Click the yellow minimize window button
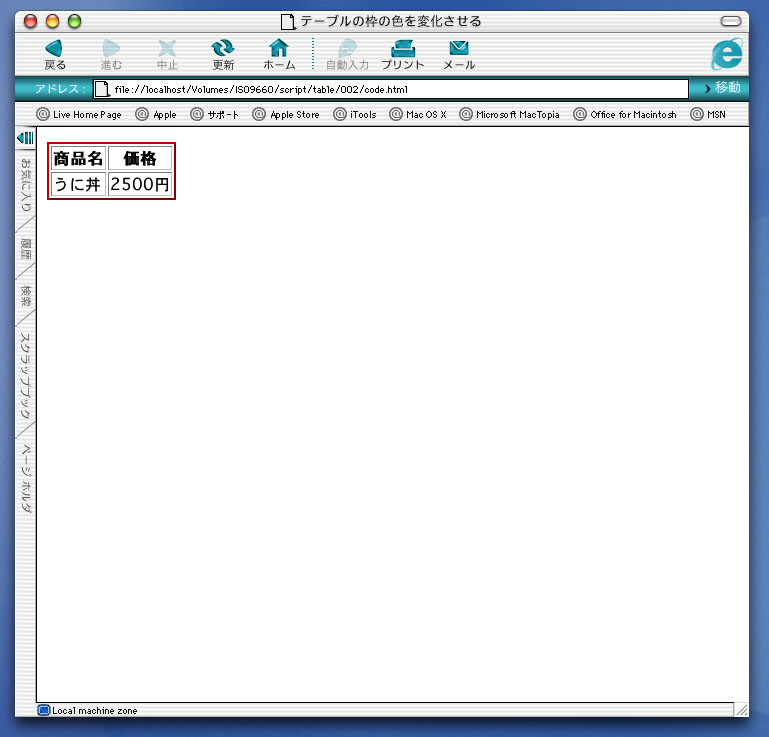This screenshot has height=737, width=769. [52, 21]
